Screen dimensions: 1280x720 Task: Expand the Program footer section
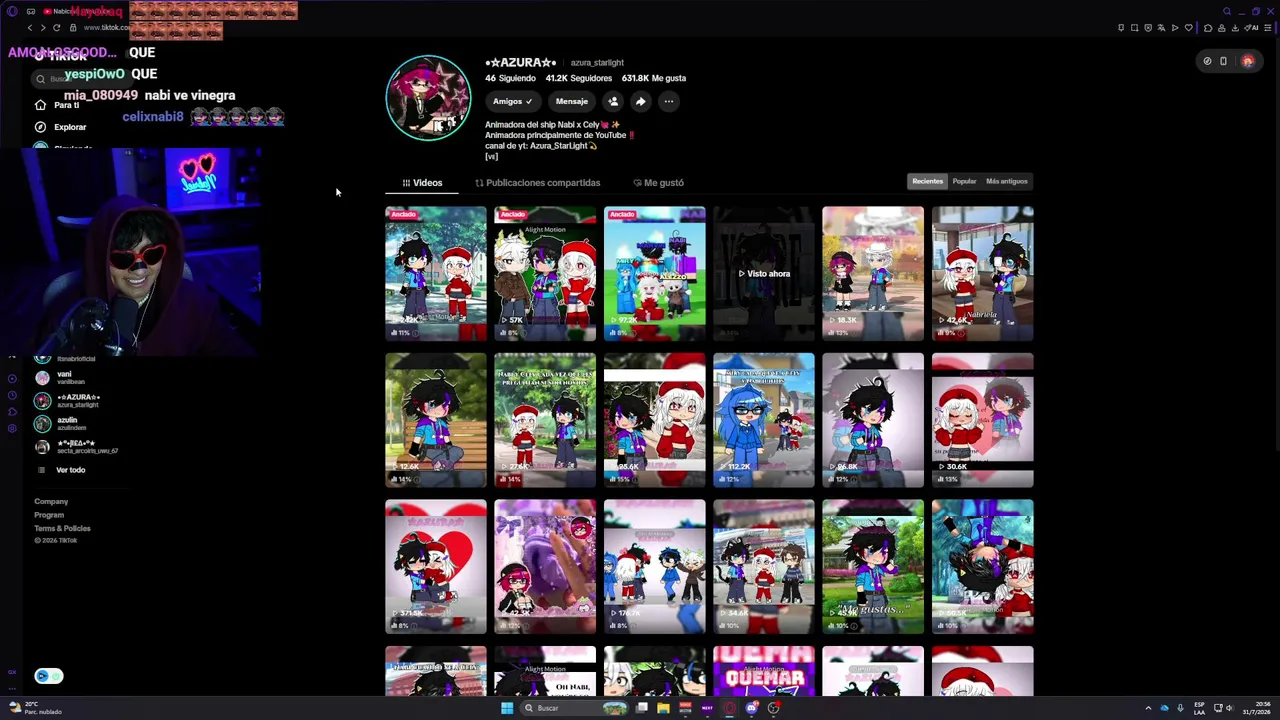(x=49, y=515)
